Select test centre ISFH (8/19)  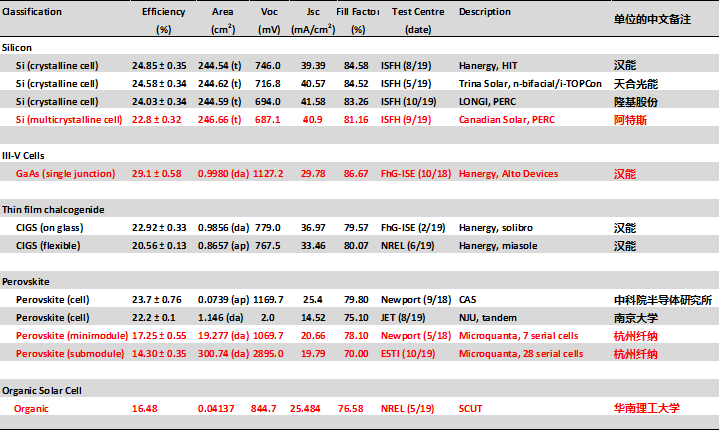(406, 66)
